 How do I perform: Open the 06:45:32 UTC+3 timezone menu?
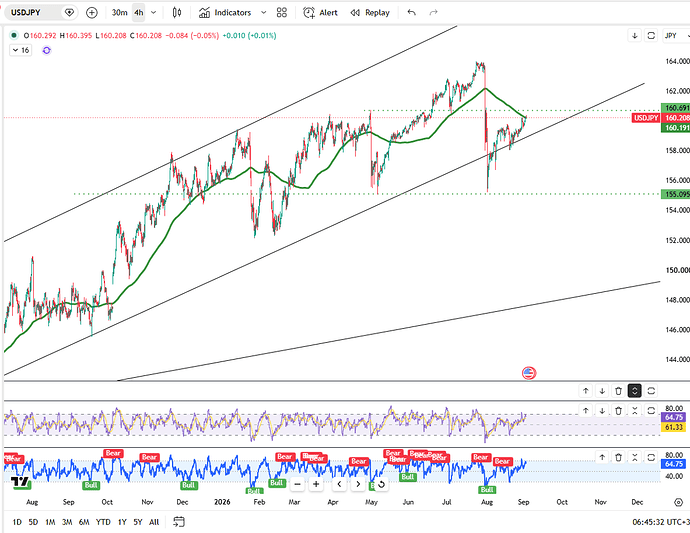(661, 522)
